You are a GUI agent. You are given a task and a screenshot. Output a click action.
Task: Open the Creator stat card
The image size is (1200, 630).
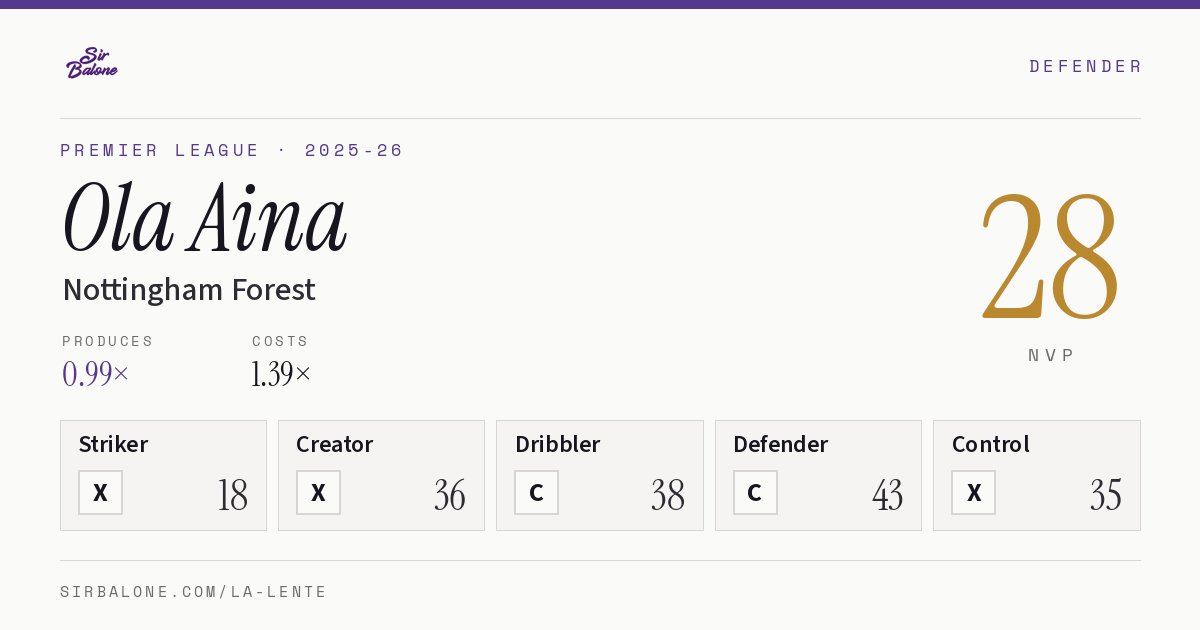coord(381,475)
